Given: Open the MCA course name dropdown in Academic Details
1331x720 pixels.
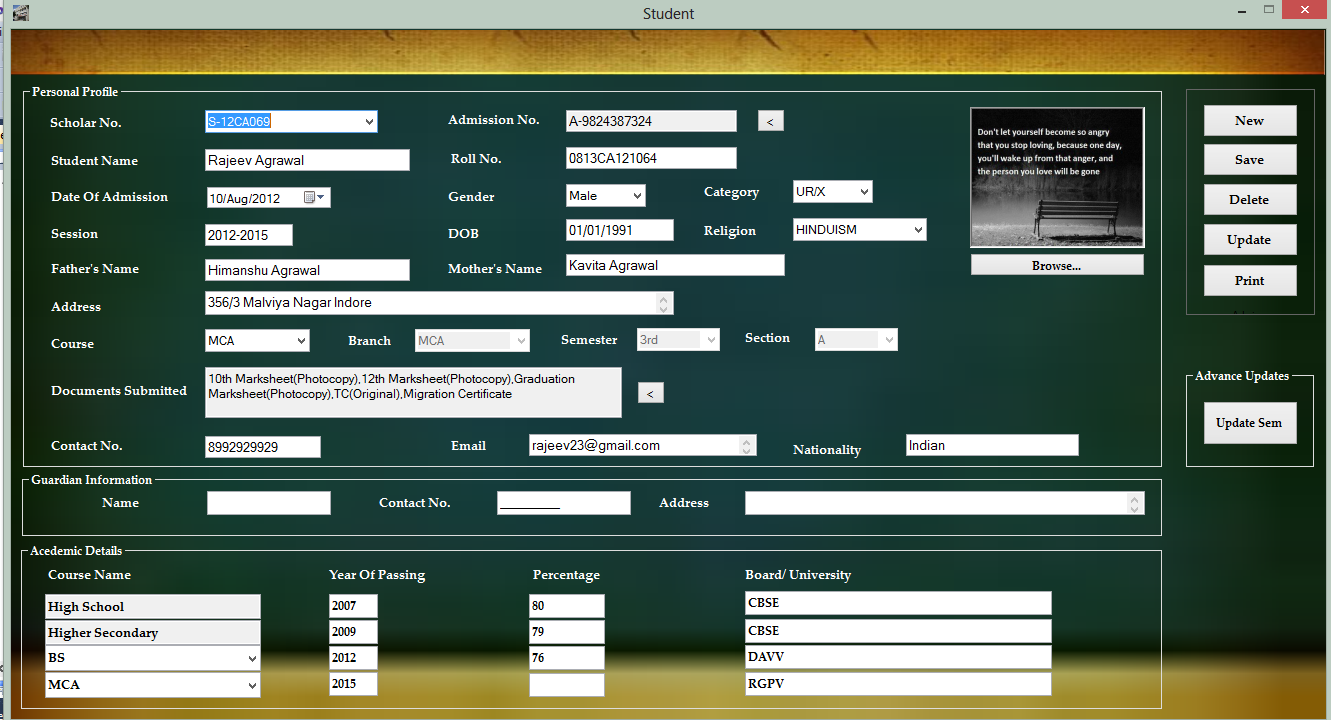Looking at the screenshot, I should (x=251, y=685).
